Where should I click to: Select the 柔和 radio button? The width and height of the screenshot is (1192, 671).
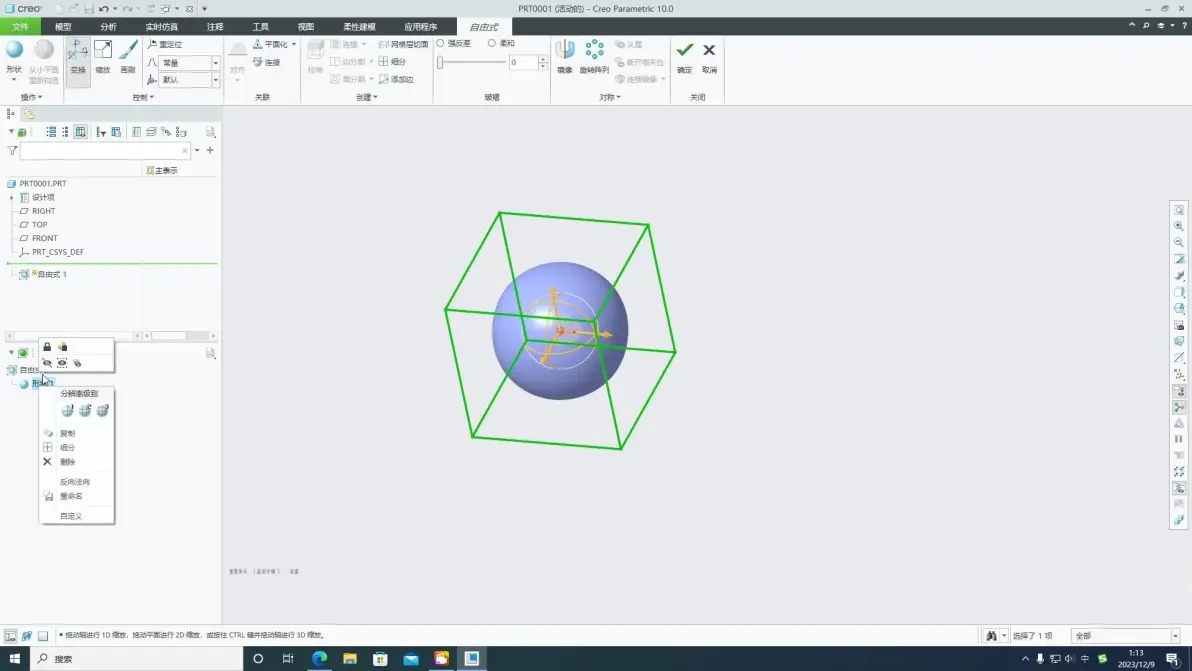(x=492, y=43)
